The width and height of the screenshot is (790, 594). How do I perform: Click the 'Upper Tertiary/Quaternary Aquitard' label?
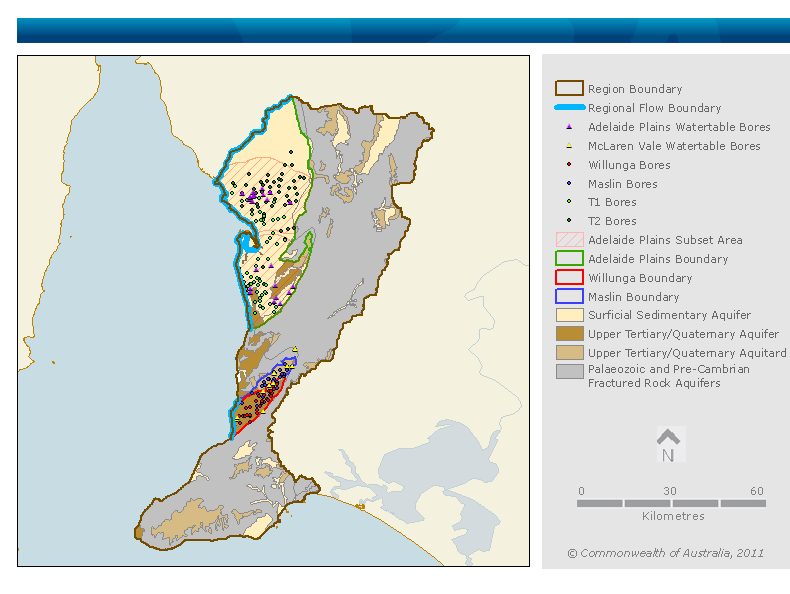(687, 353)
